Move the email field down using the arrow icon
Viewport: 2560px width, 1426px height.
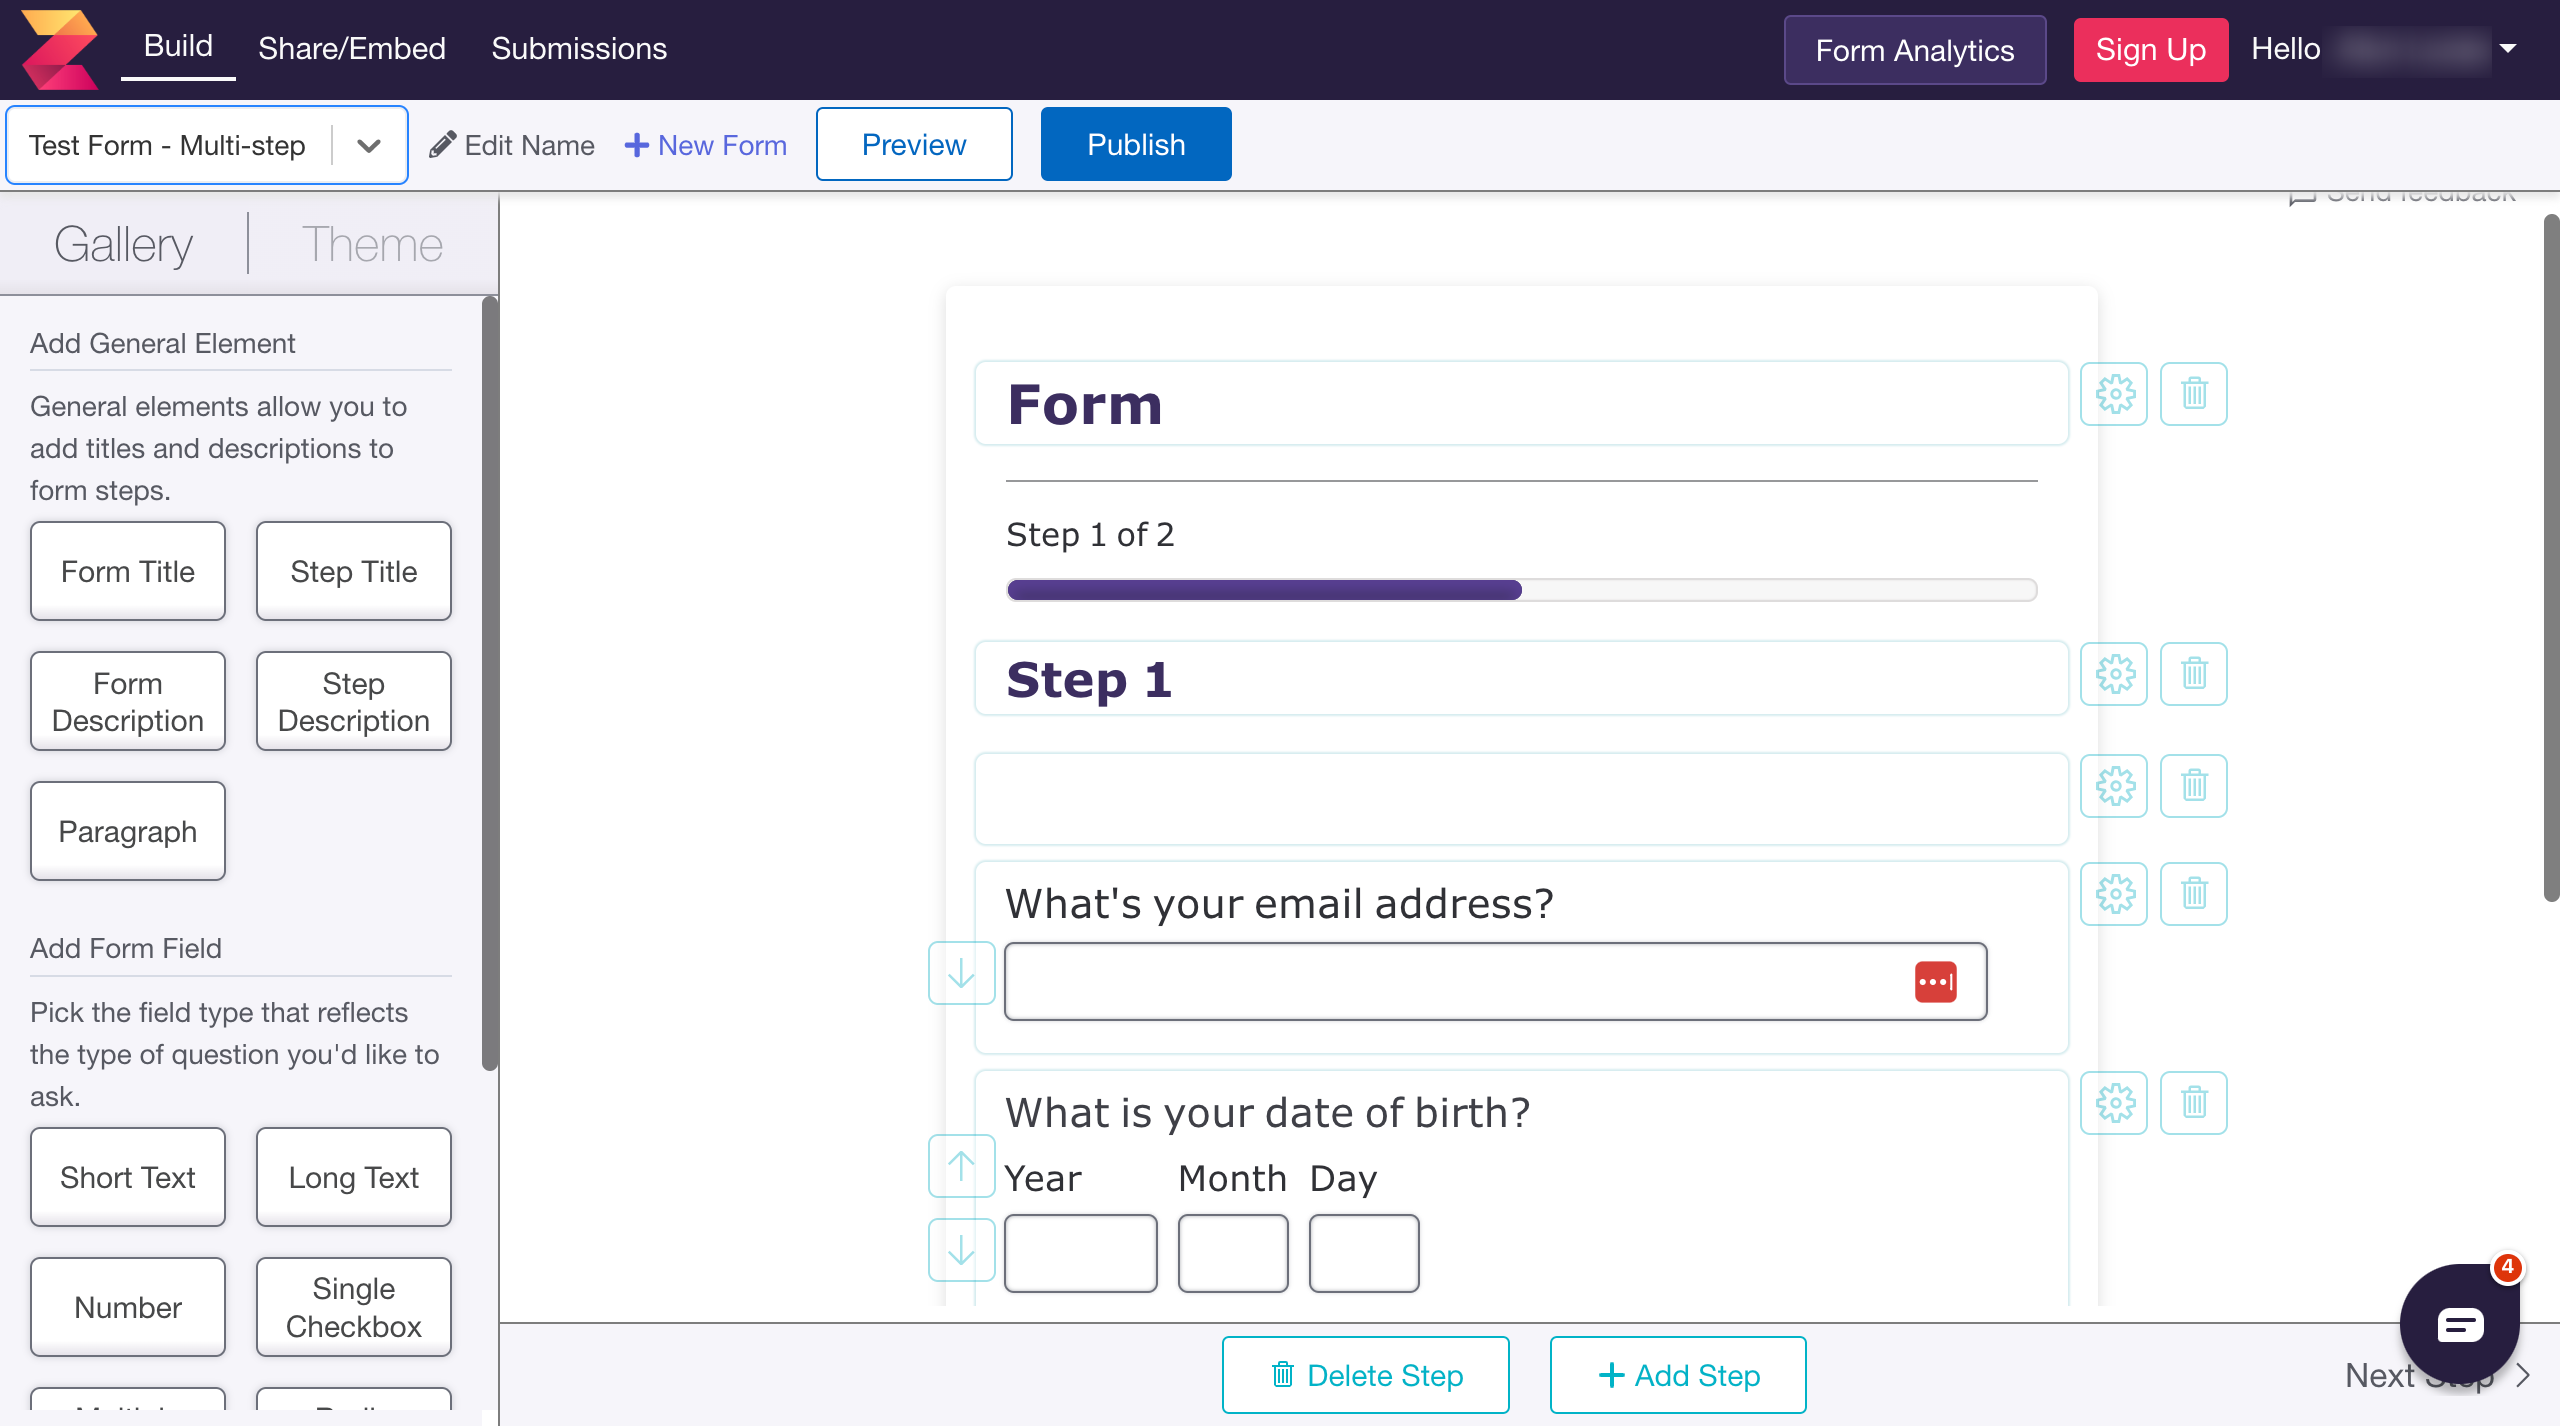[x=960, y=972]
